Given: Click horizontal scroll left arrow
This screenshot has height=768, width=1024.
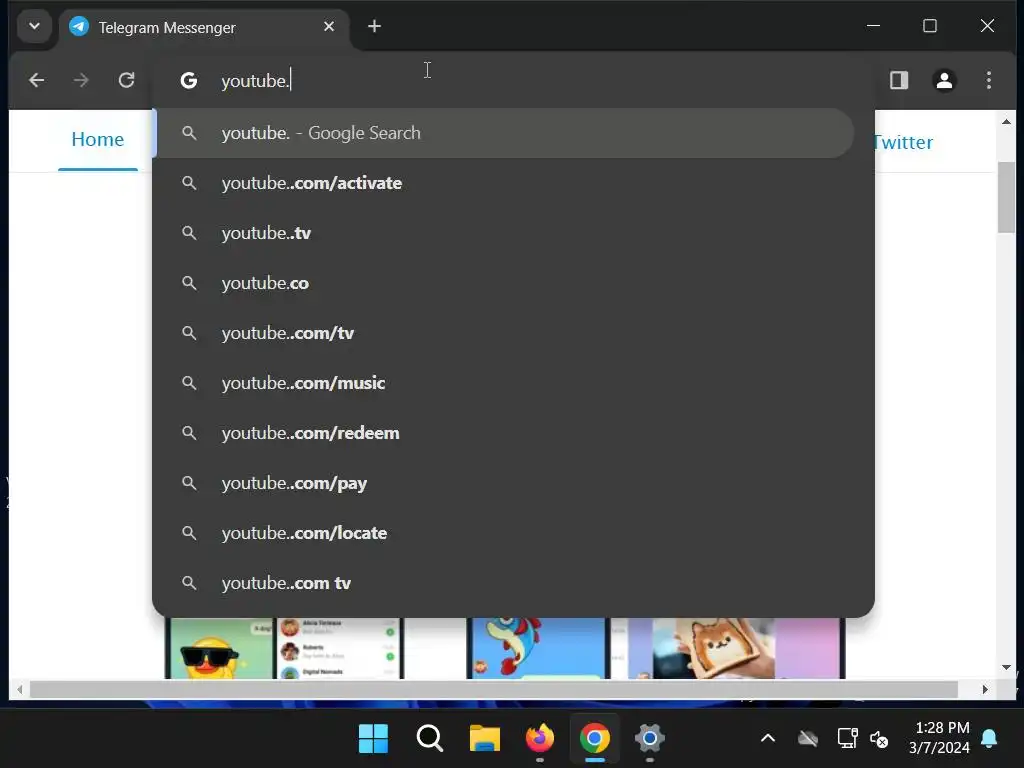Looking at the screenshot, I should click(x=20, y=690).
